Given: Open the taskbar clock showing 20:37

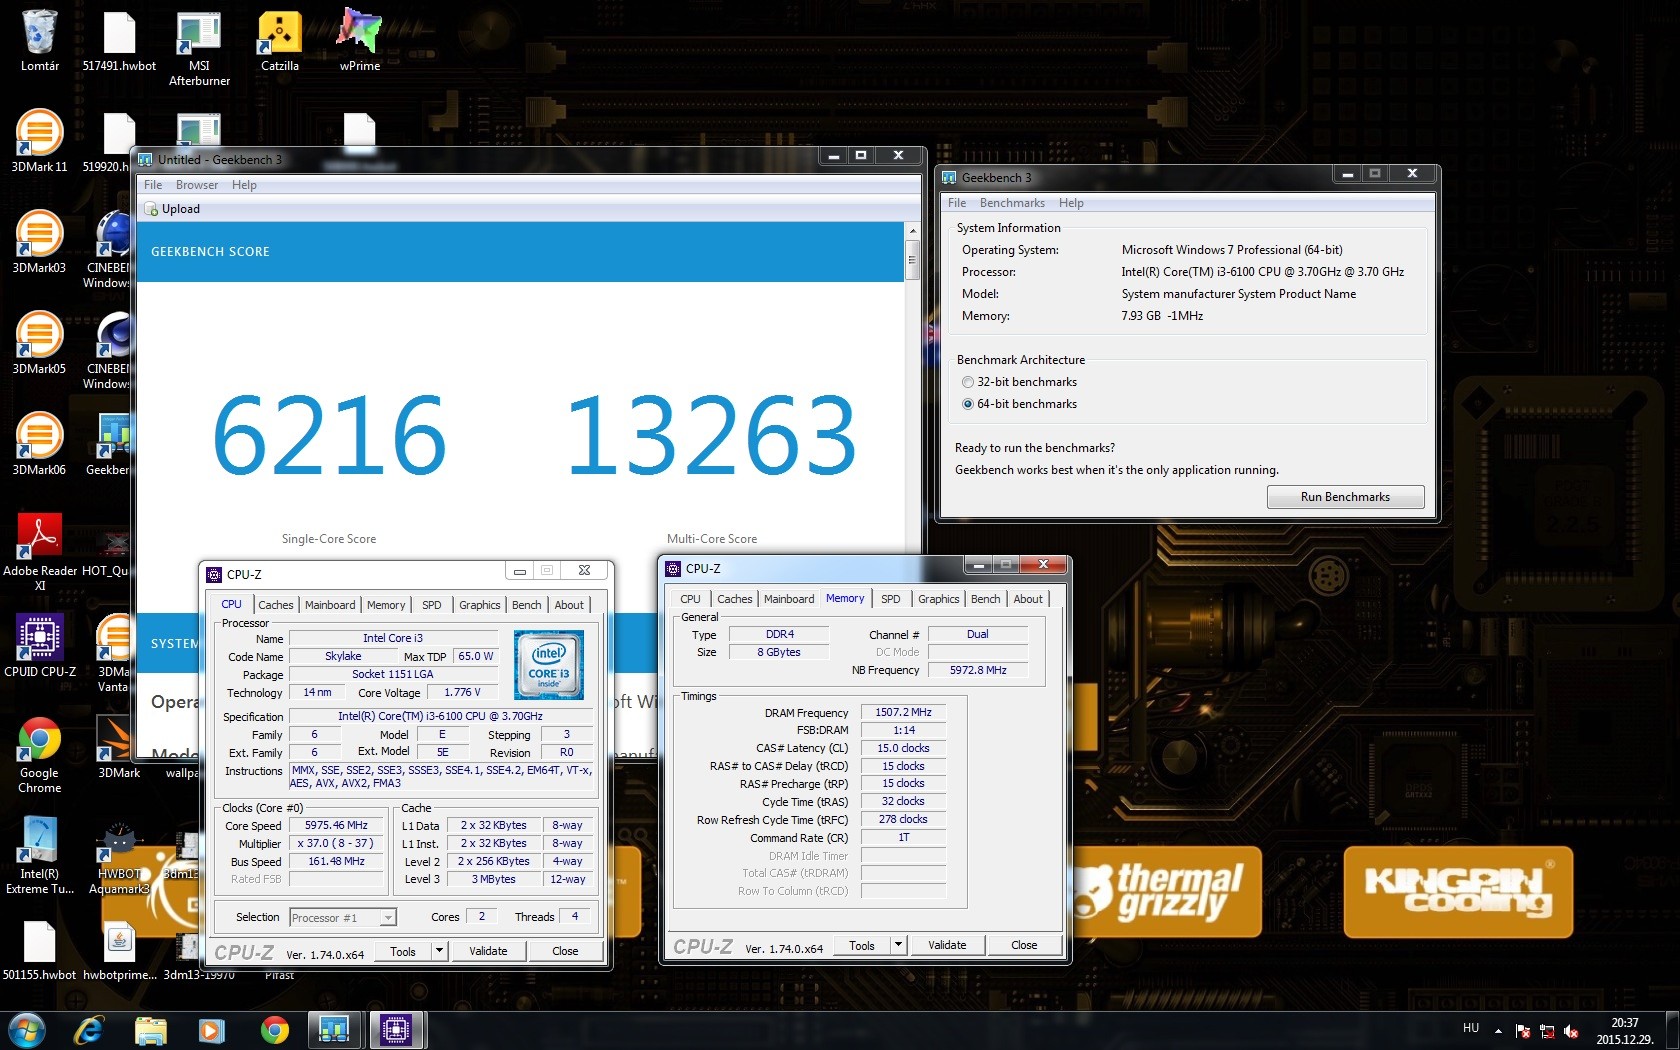Looking at the screenshot, I should 1624,1031.
